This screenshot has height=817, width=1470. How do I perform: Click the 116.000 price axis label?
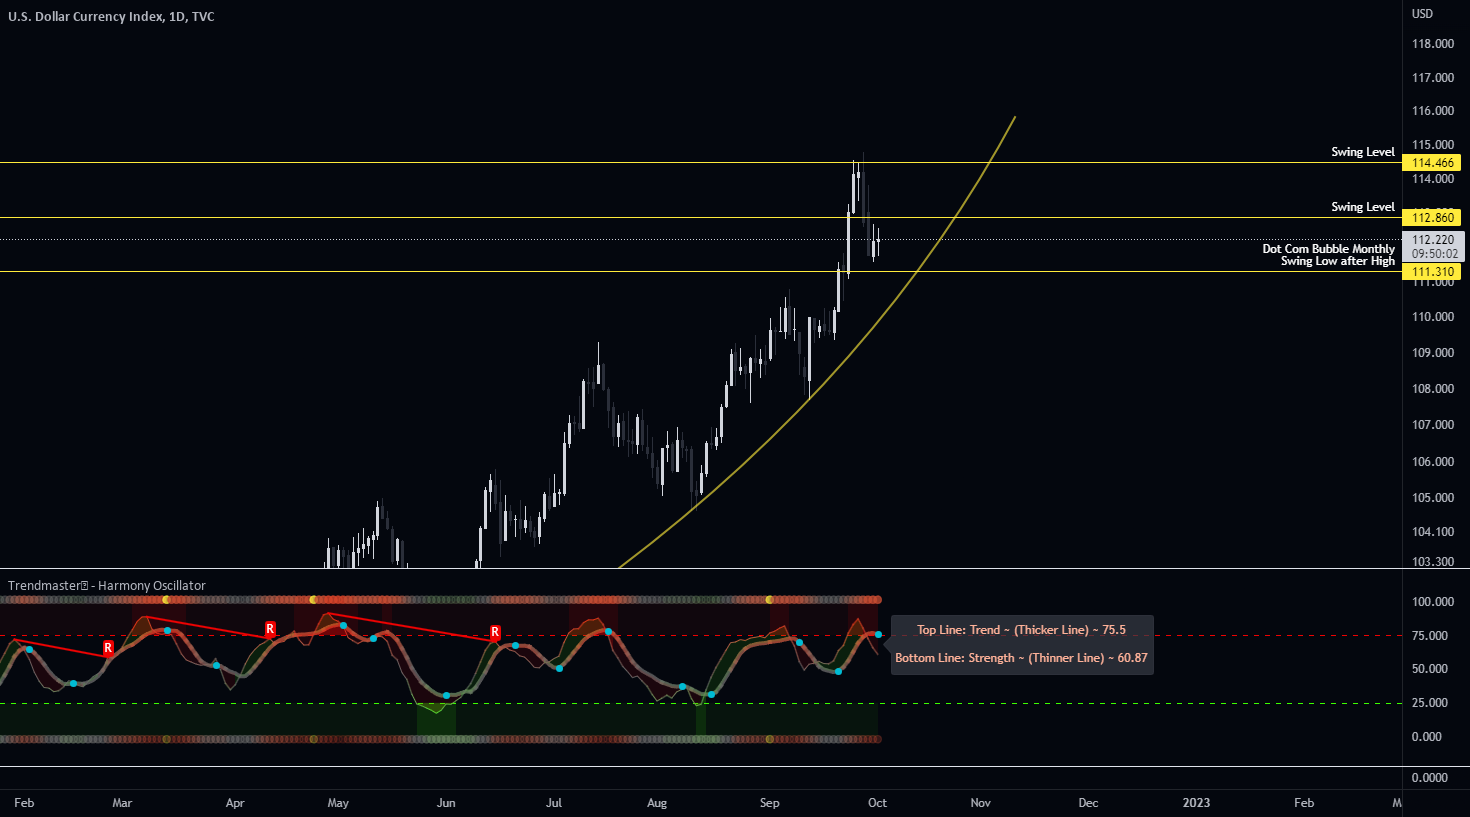click(1433, 111)
